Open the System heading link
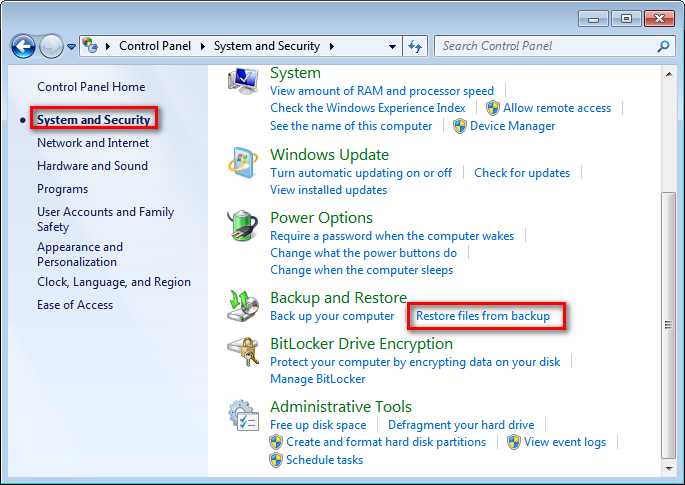Image resolution: width=685 pixels, height=485 pixels. coord(295,73)
